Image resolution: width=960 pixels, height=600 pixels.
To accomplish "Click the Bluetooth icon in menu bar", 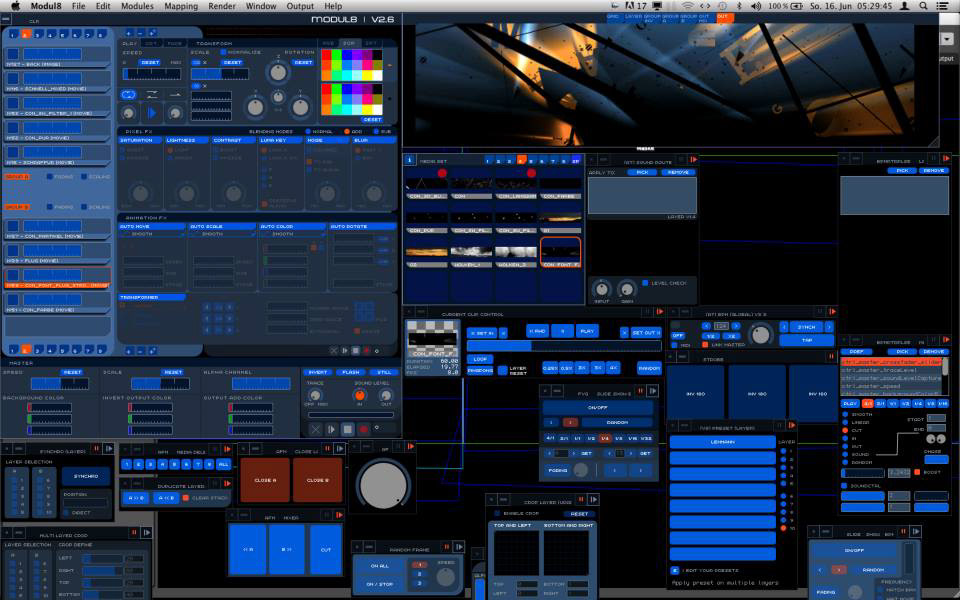I will (739, 6).
